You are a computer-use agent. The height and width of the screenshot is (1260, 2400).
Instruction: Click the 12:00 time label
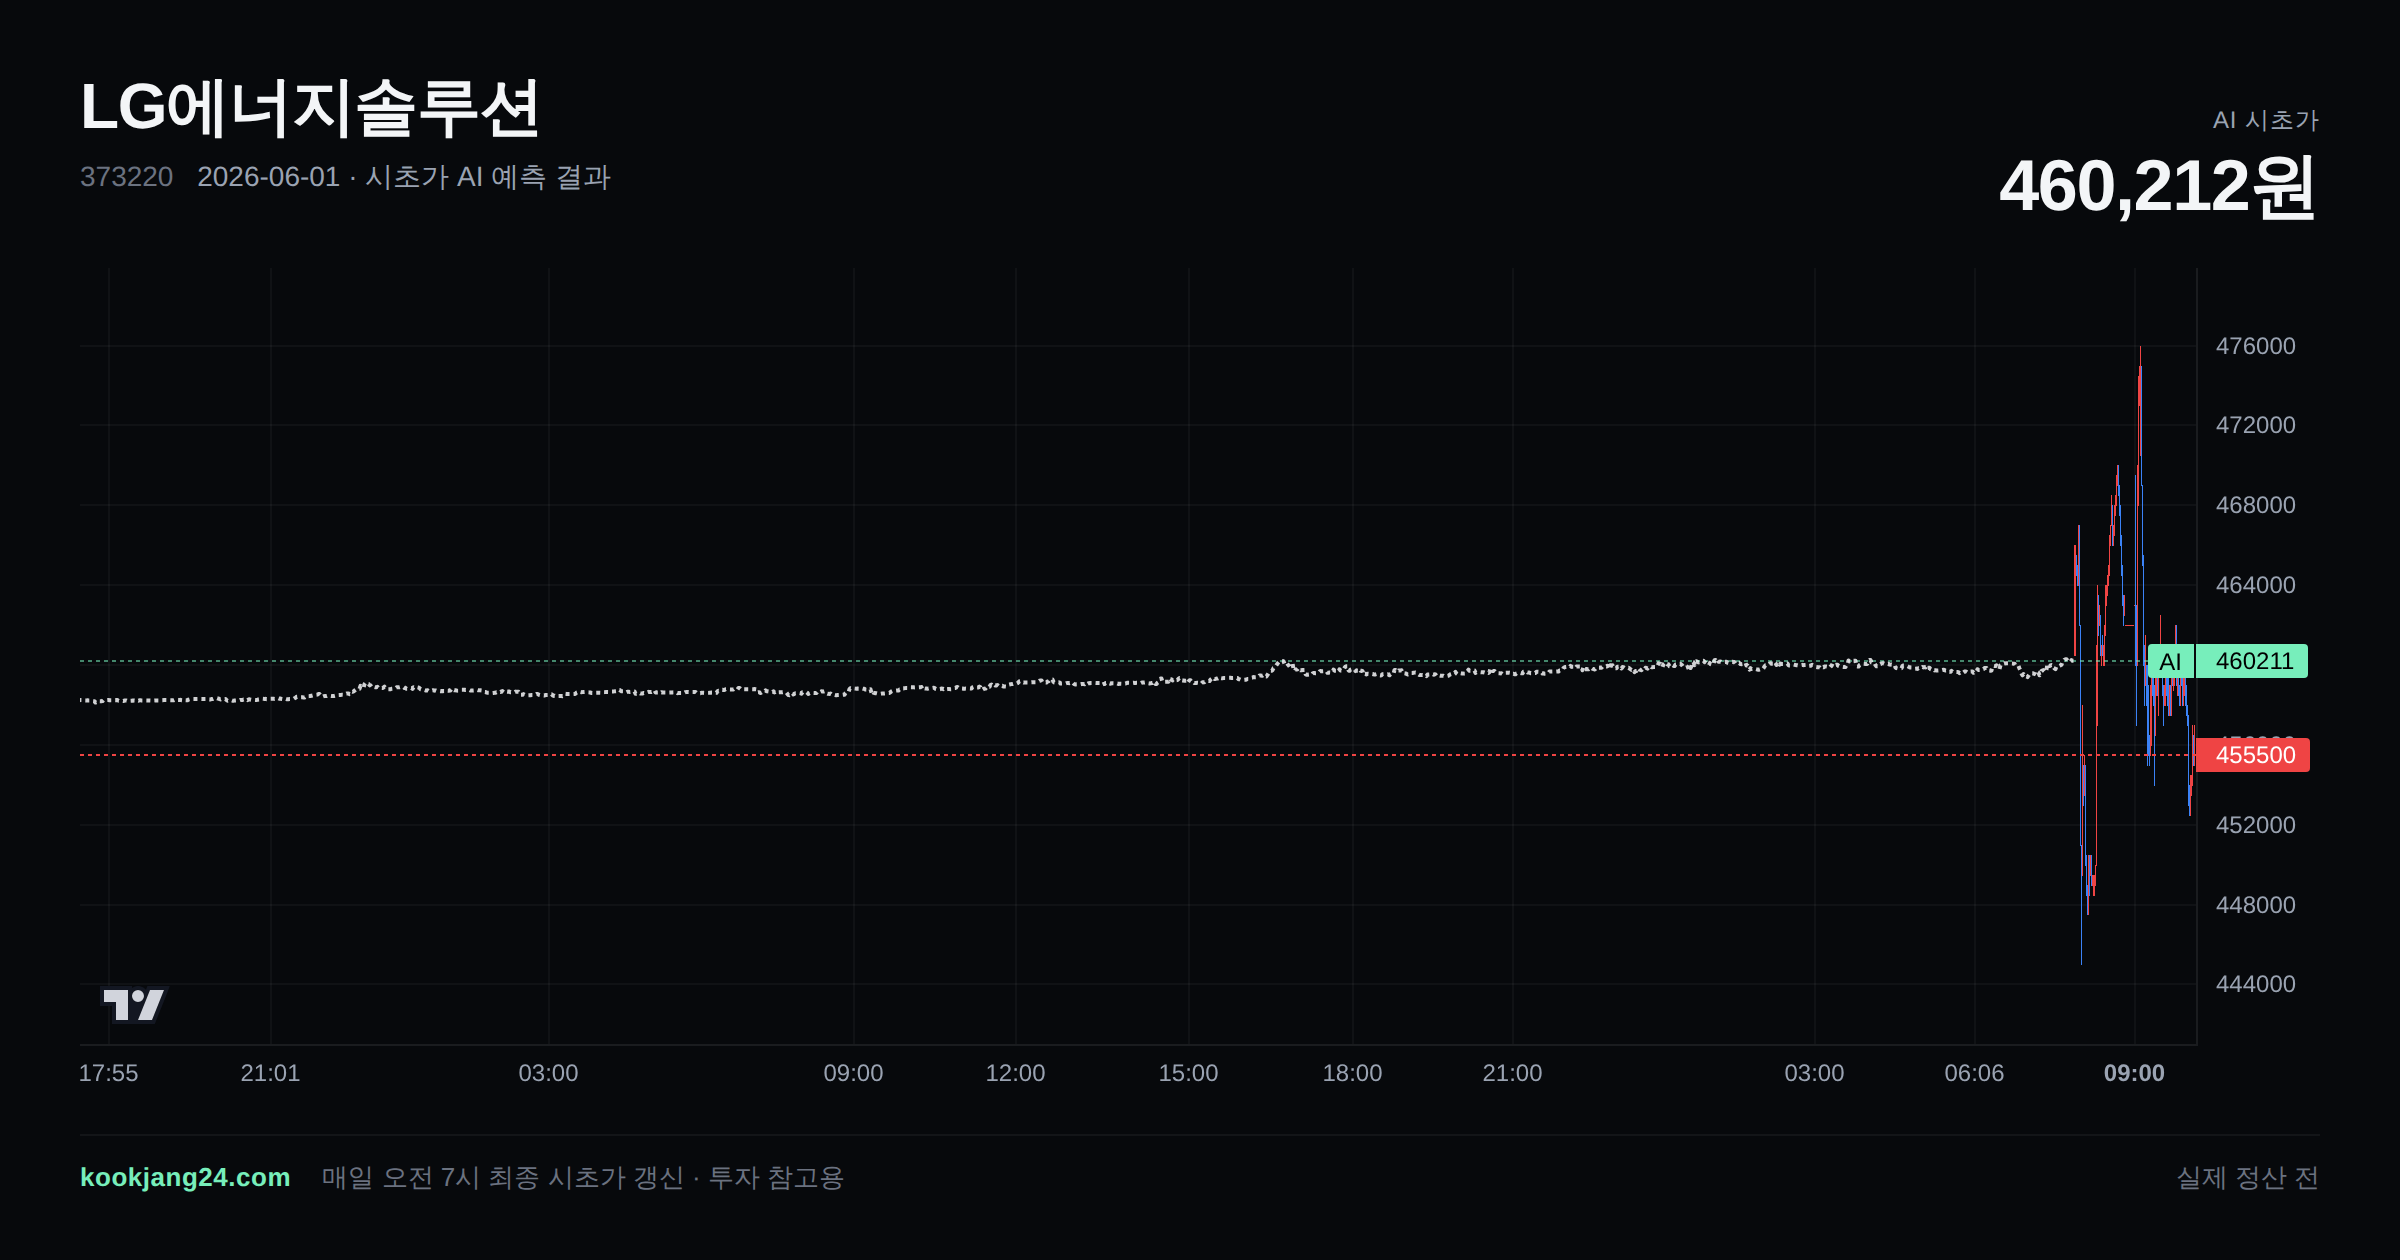(x=1015, y=1073)
